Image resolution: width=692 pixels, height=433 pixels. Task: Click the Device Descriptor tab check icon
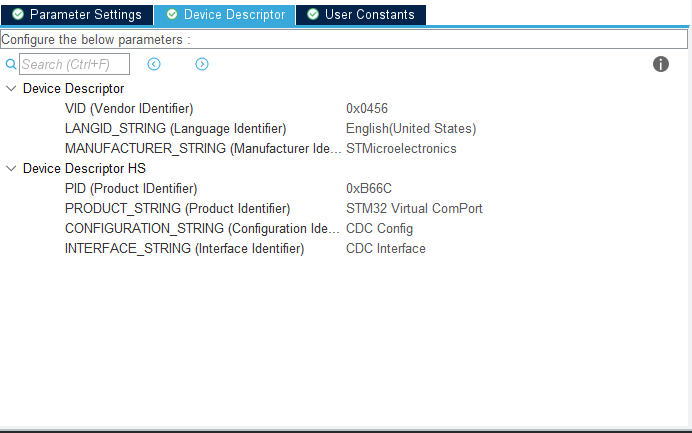(x=171, y=15)
